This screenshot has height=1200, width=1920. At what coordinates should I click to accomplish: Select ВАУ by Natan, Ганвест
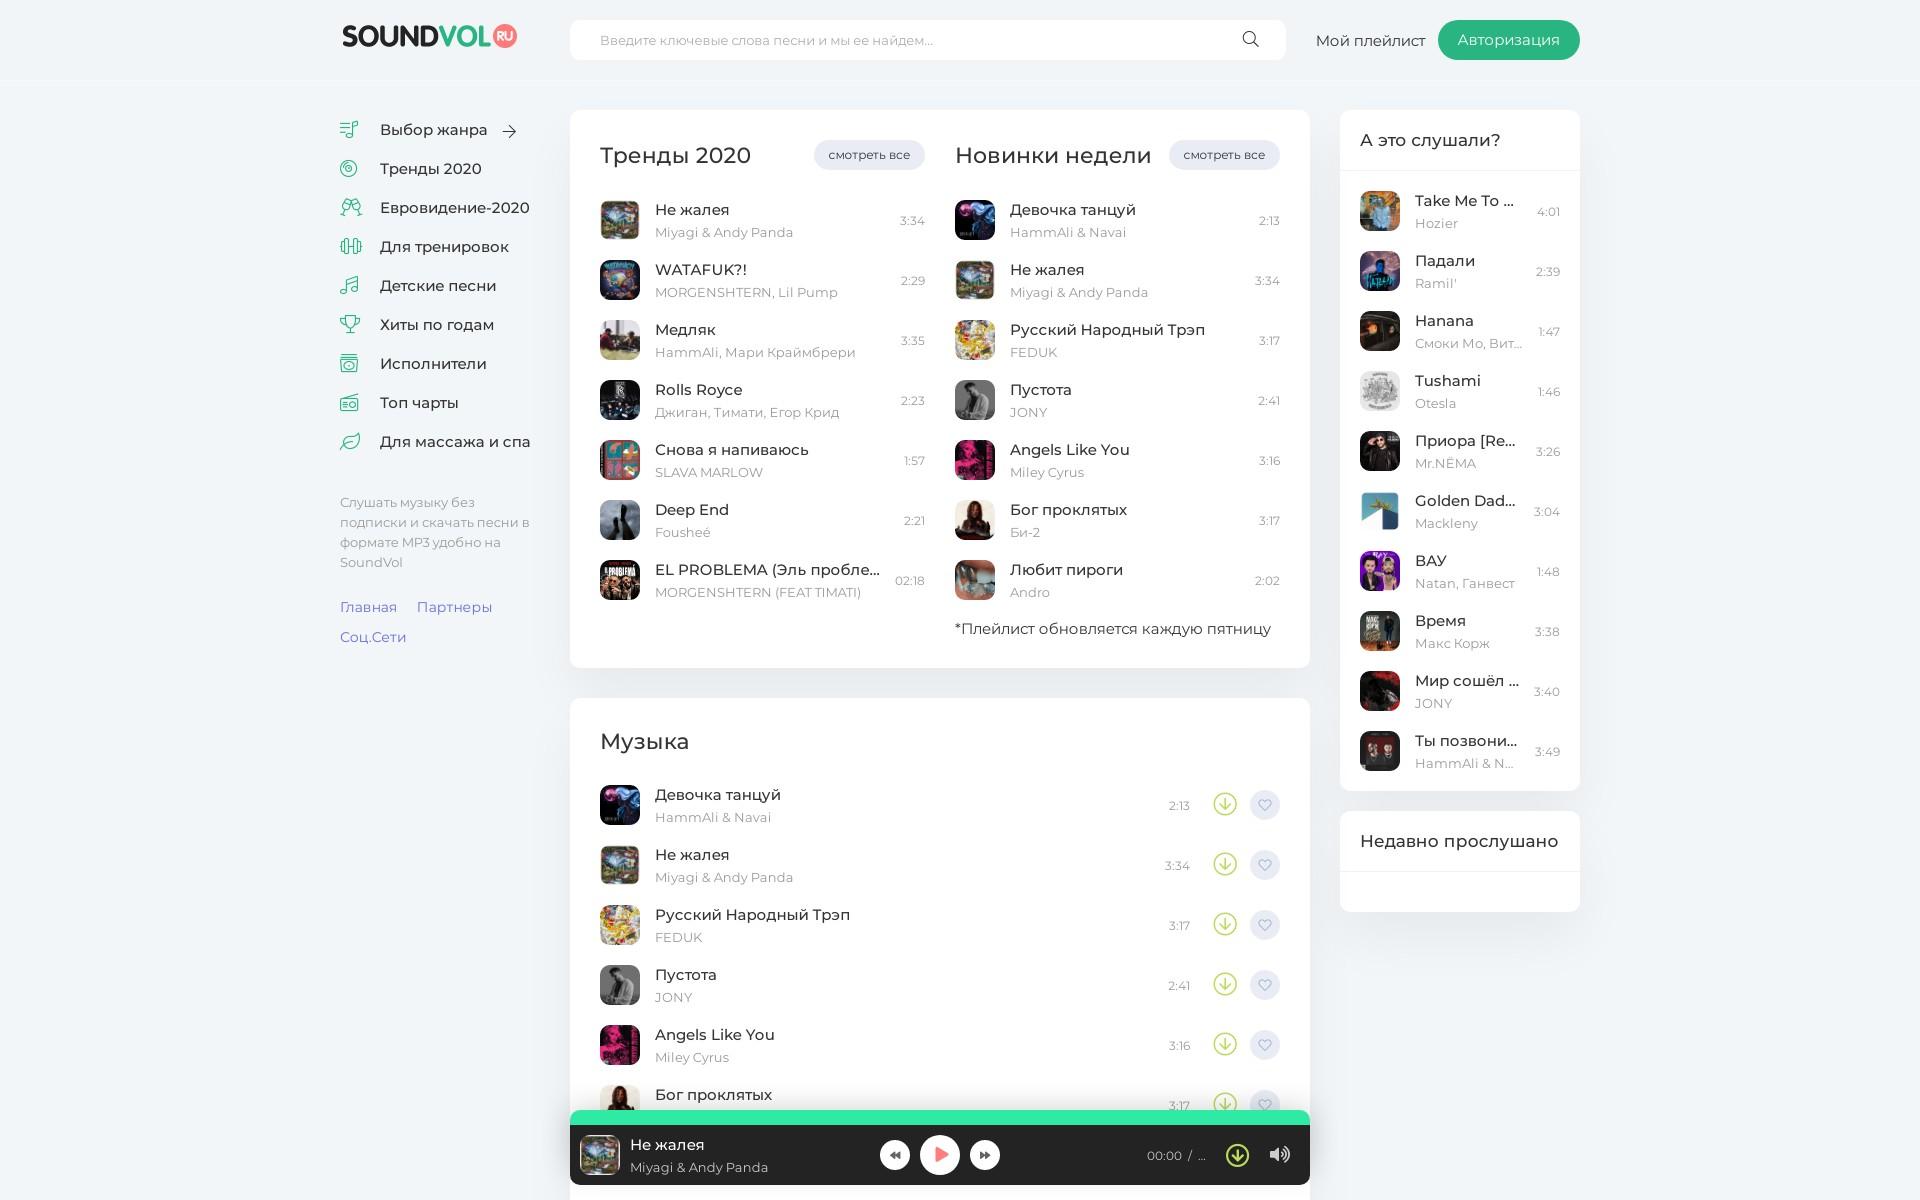[x=1460, y=571]
